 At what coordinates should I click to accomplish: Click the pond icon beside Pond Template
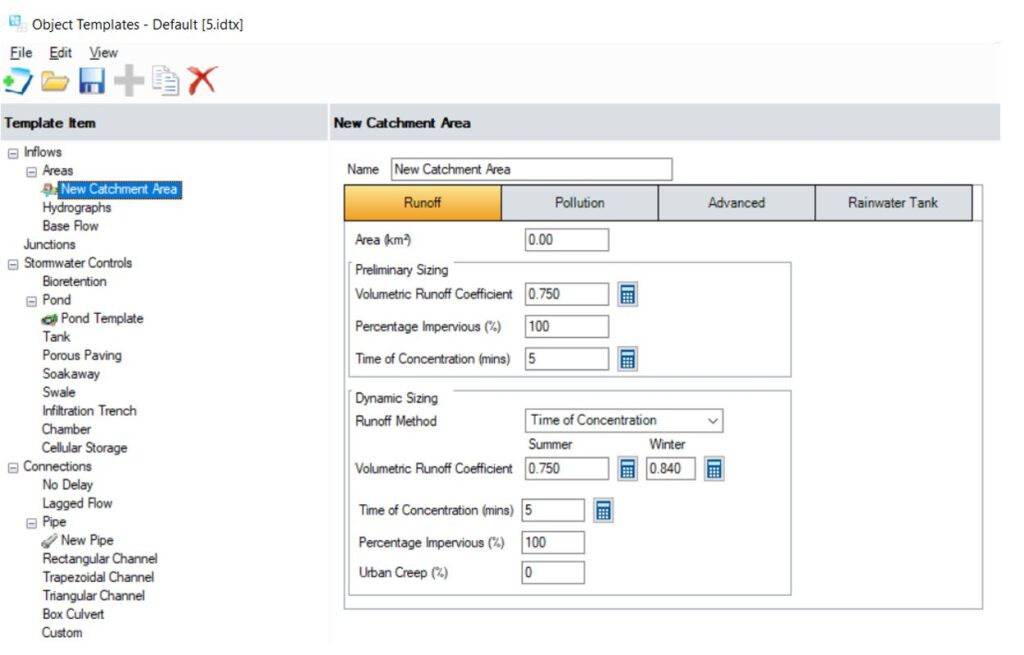coord(49,319)
